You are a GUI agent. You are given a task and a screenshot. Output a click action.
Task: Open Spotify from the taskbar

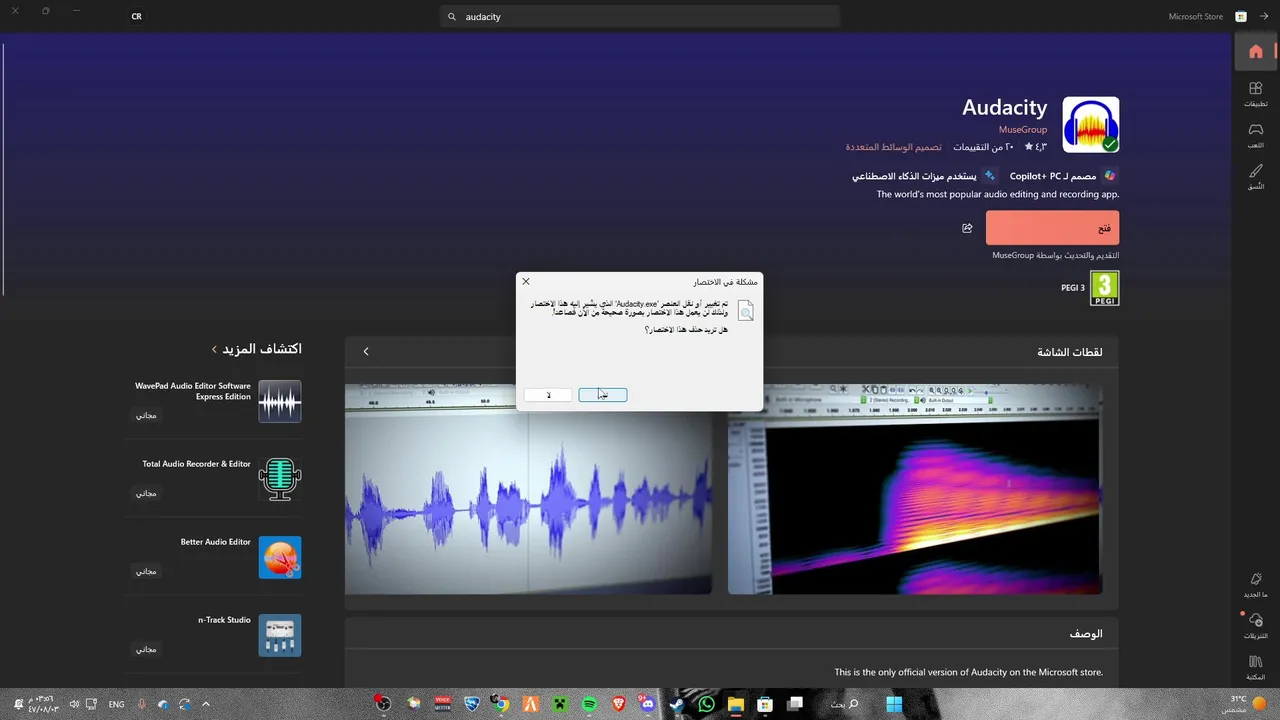pyautogui.click(x=589, y=704)
